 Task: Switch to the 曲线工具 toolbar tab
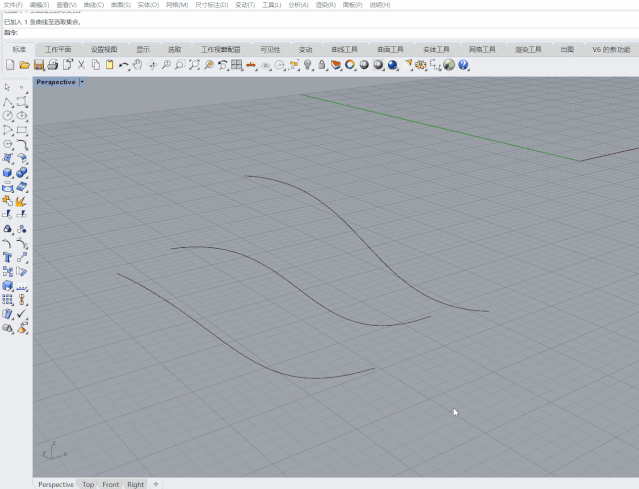(x=344, y=49)
